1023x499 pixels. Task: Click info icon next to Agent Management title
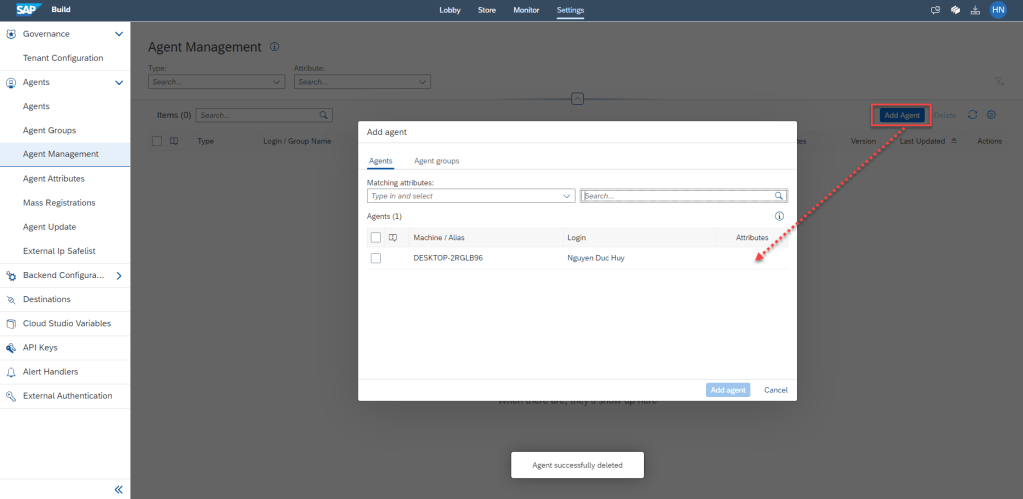275,47
